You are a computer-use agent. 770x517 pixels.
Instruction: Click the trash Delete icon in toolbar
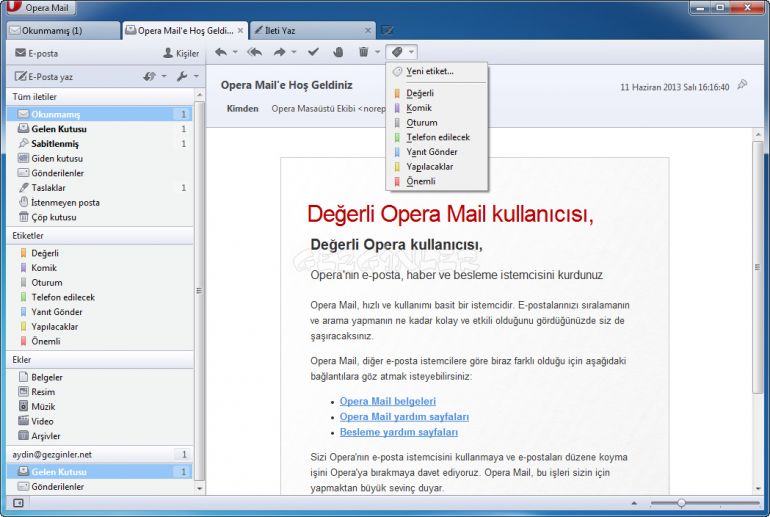(363, 52)
